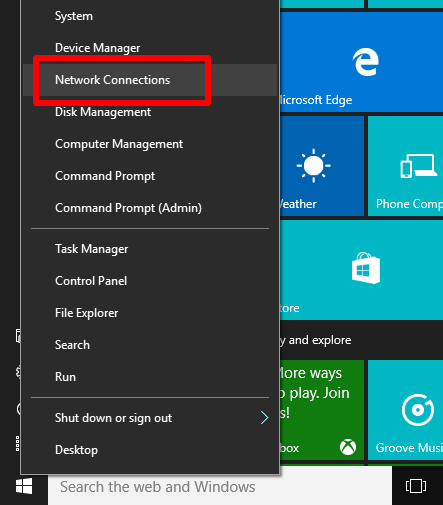Open File Explorer from the menu
The height and width of the screenshot is (505, 443).
click(150, 313)
